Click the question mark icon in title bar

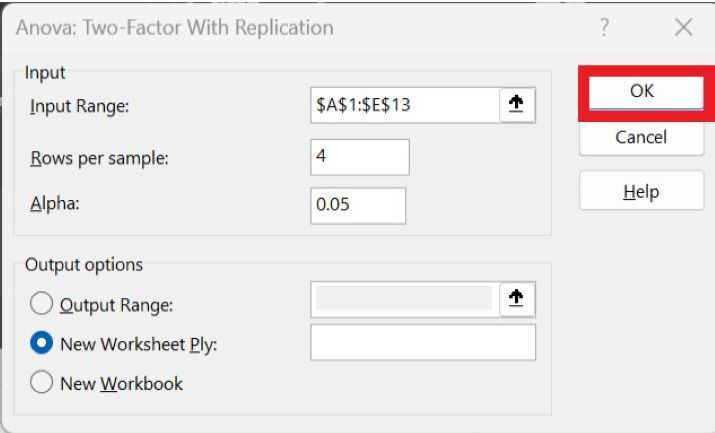tap(605, 28)
